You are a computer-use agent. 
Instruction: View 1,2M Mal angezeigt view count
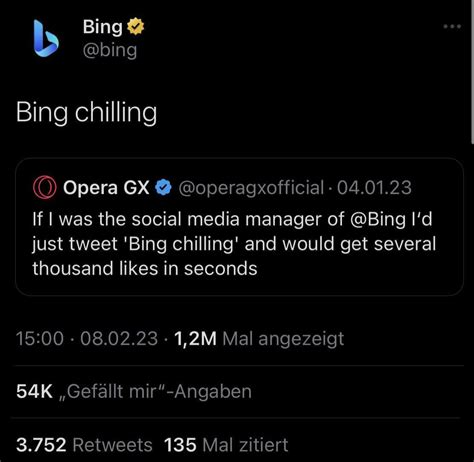coord(259,339)
